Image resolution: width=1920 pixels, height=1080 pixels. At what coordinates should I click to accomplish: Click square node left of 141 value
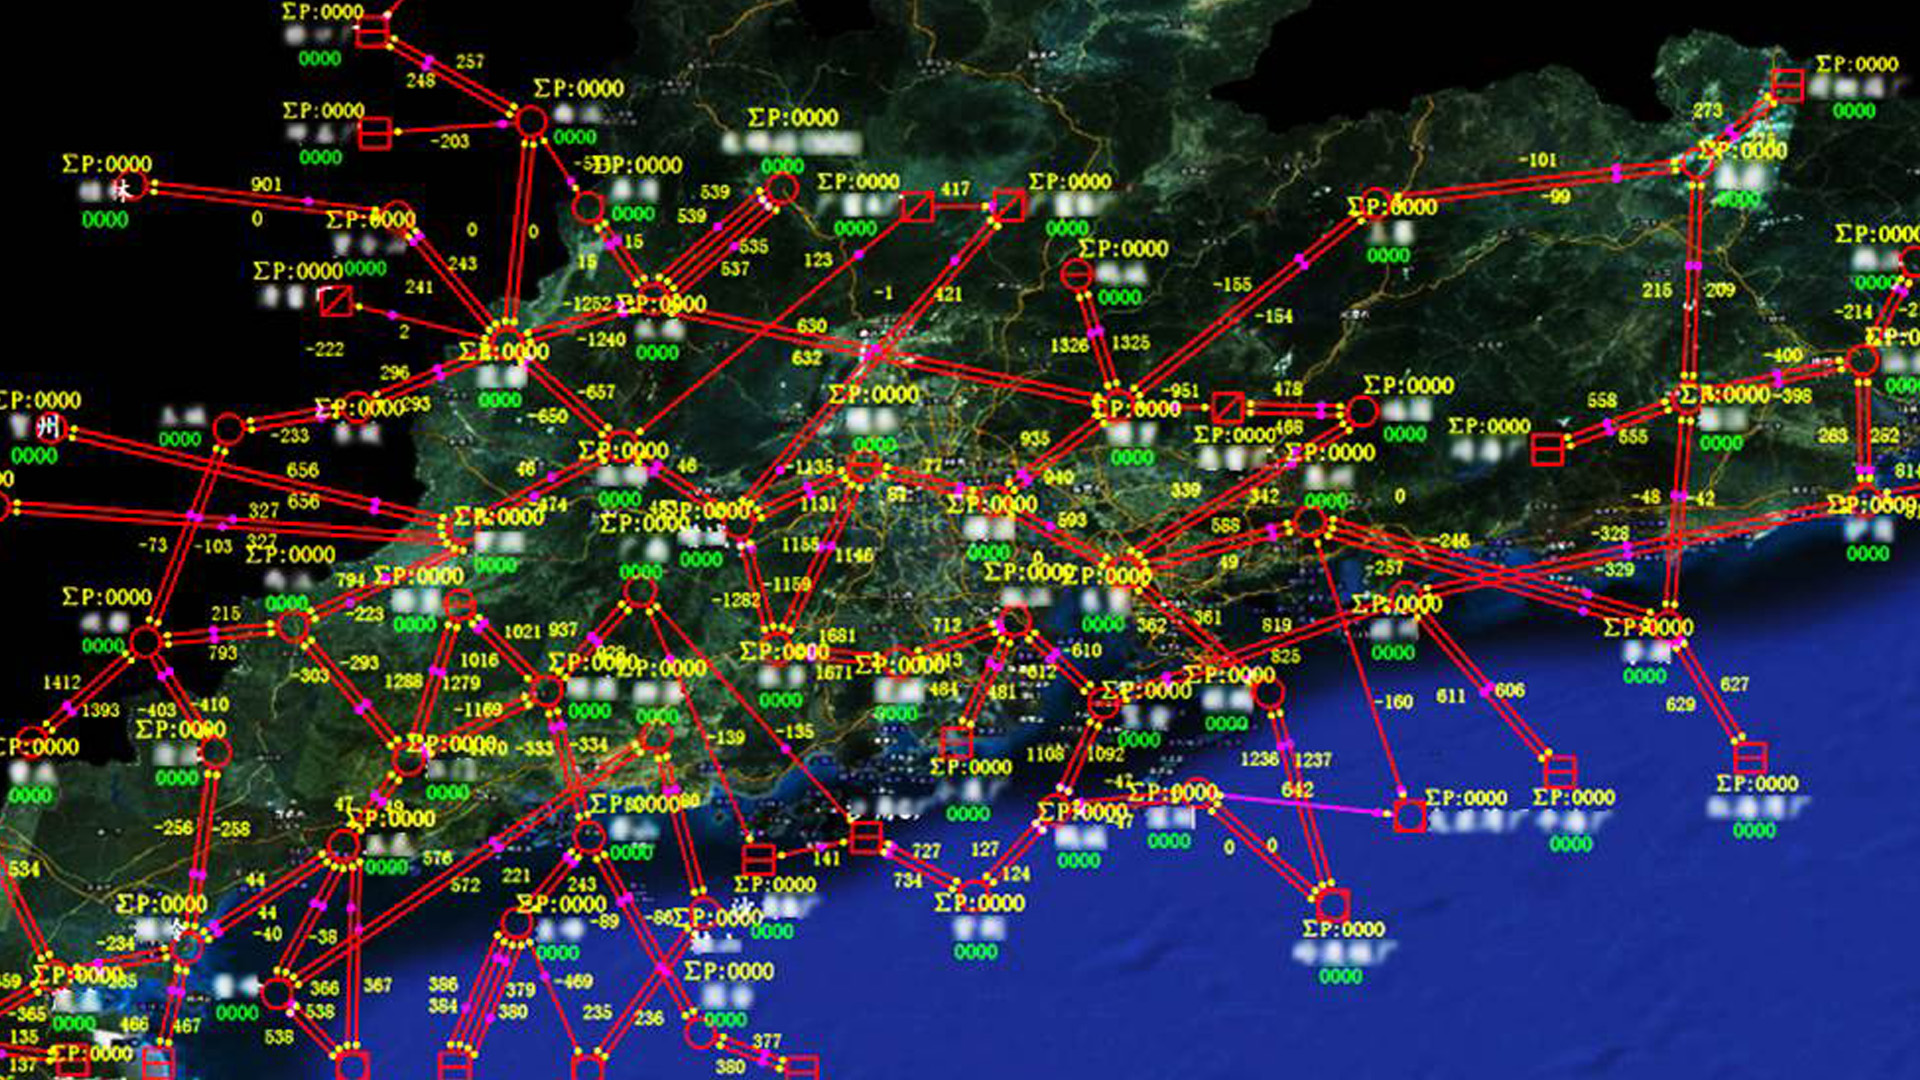759,858
